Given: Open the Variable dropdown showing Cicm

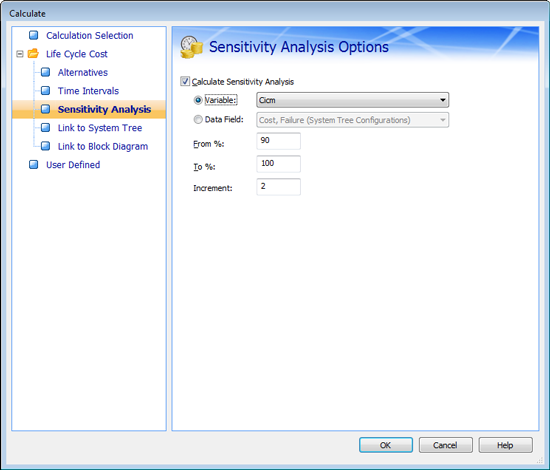Looking at the screenshot, I should click(353, 100).
